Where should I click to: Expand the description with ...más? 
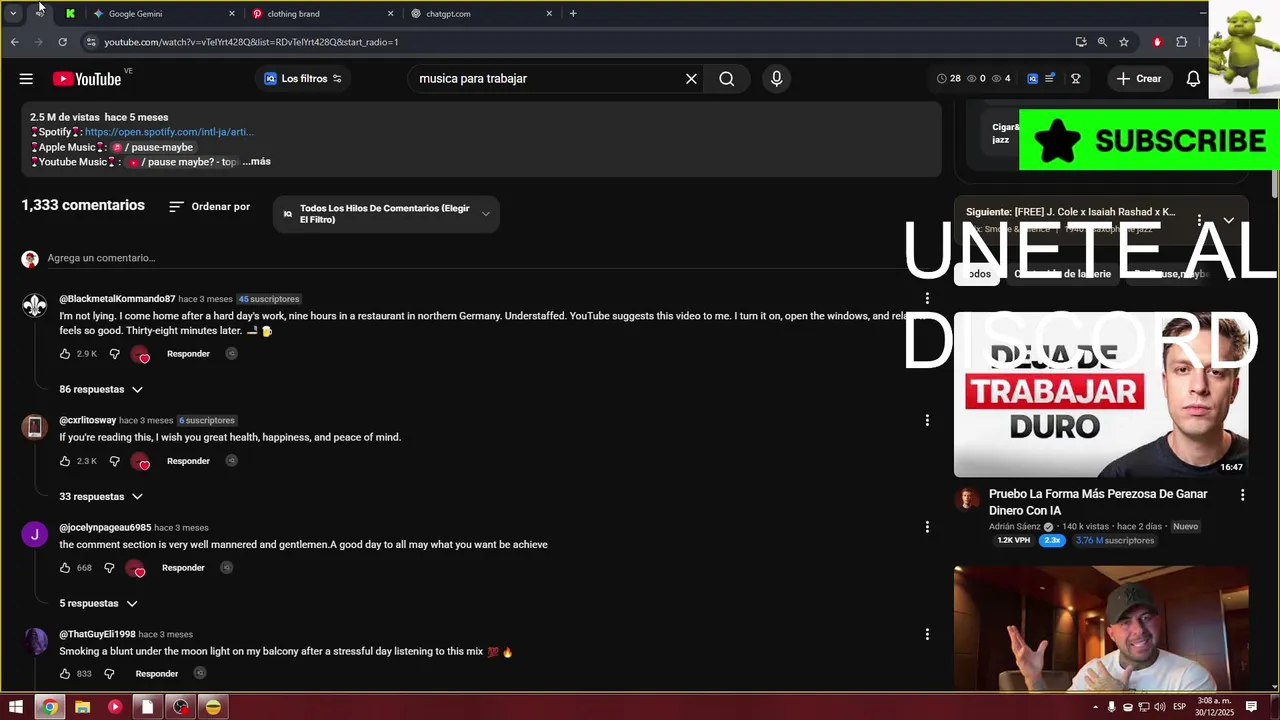click(257, 161)
